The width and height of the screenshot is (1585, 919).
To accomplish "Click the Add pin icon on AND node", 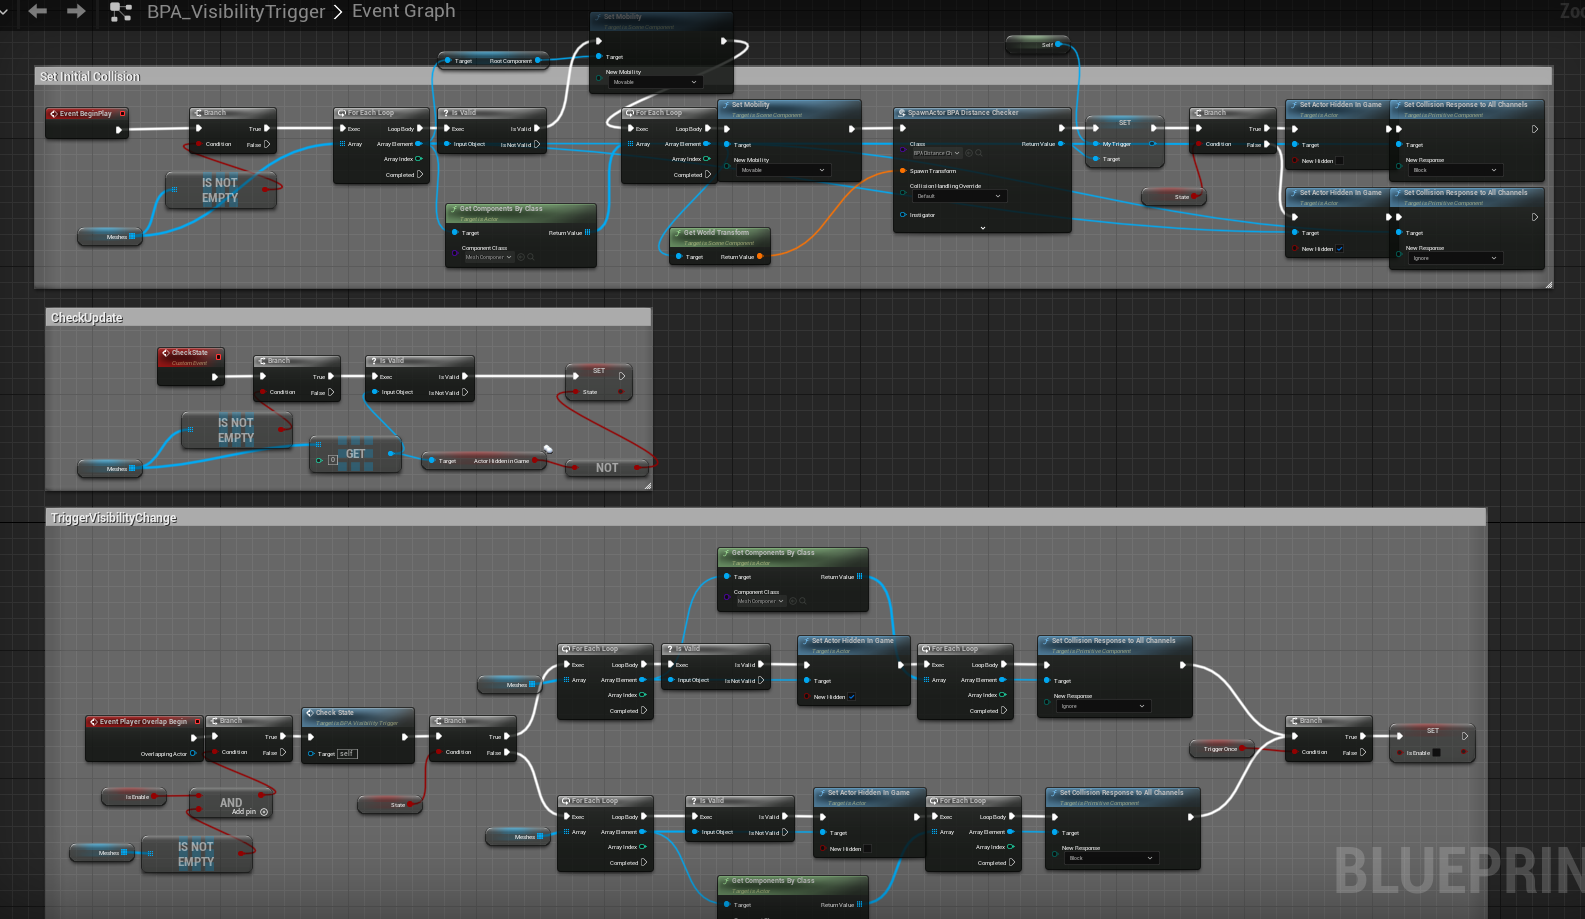I will click(x=264, y=812).
